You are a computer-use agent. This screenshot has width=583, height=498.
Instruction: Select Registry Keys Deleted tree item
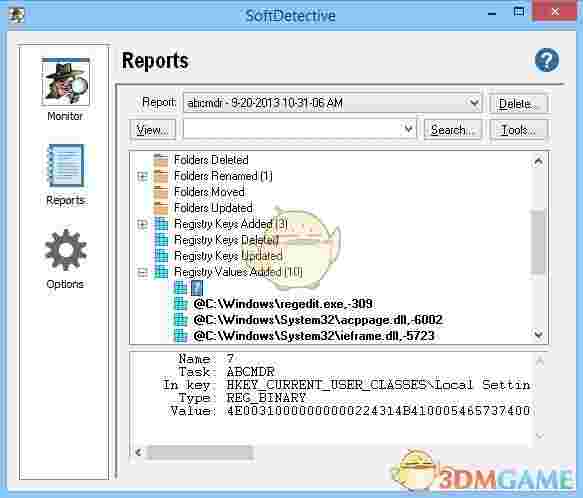(x=226, y=240)
